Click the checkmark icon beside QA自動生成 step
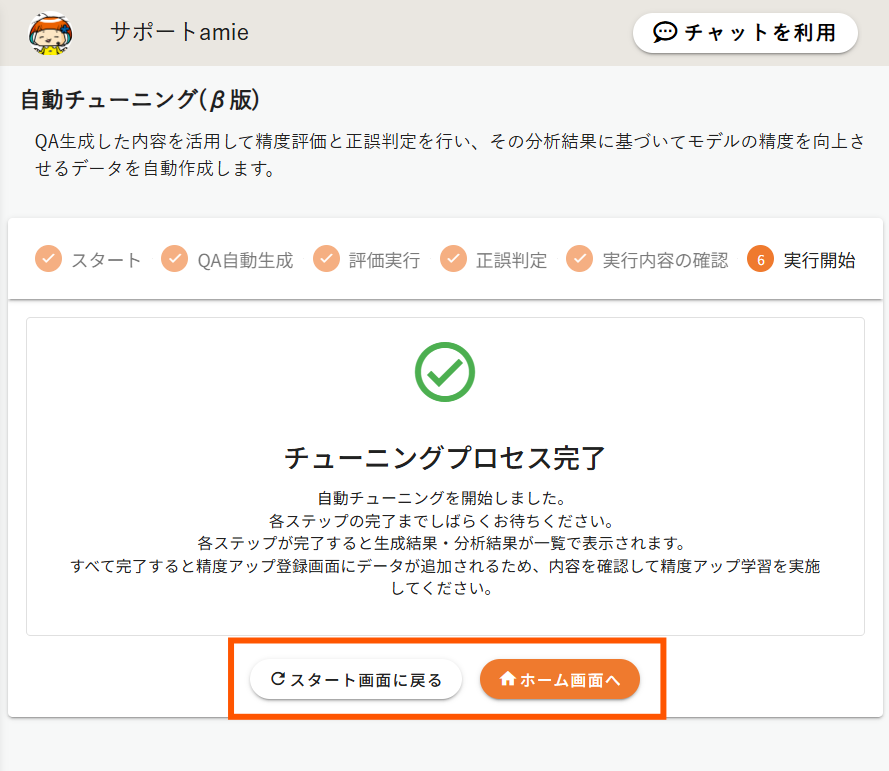 point(175,260)
